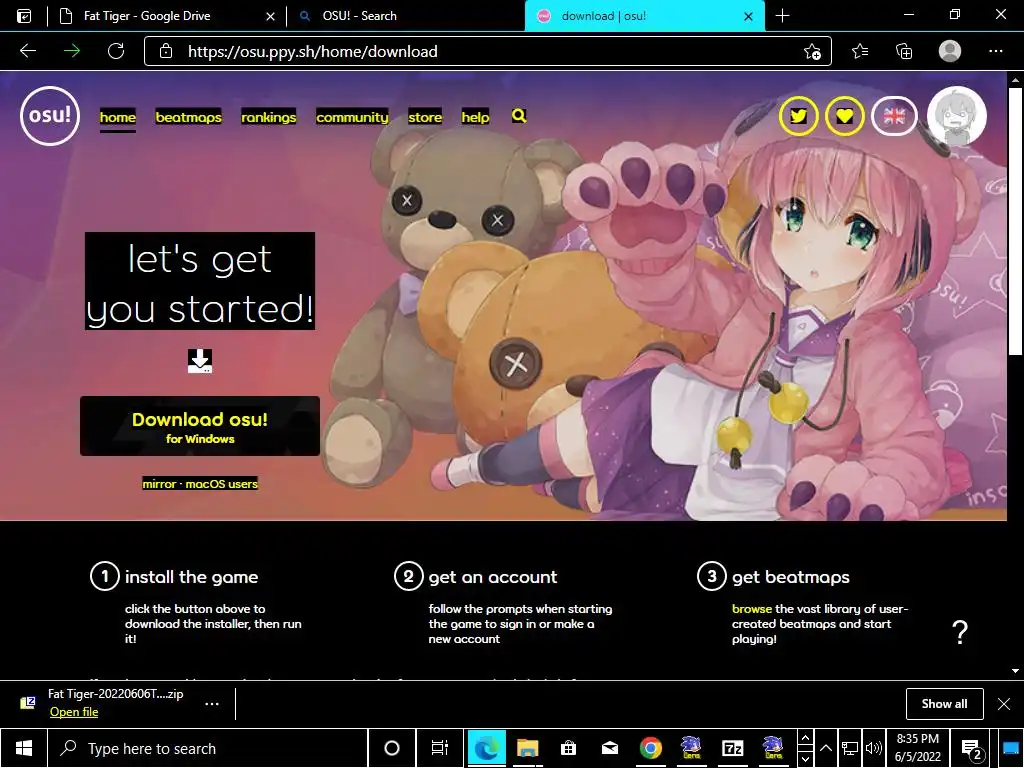
Task: Open taskbar clock showing 8:35 PM
Action: click(918, 748)
